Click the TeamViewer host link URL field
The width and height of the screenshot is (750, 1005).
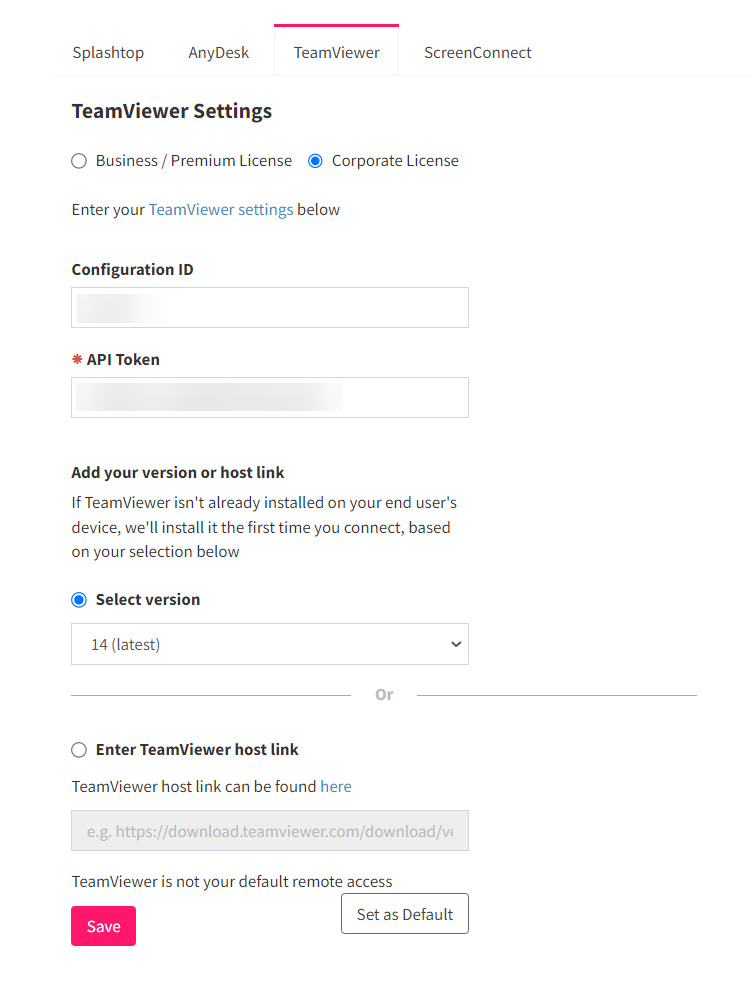click(269, 830)
